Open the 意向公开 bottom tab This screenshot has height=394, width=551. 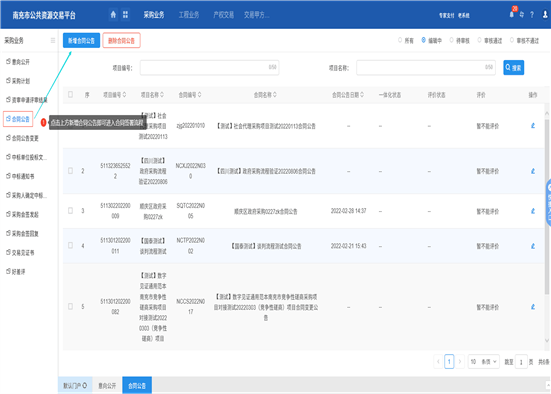[x=107, y=386]
